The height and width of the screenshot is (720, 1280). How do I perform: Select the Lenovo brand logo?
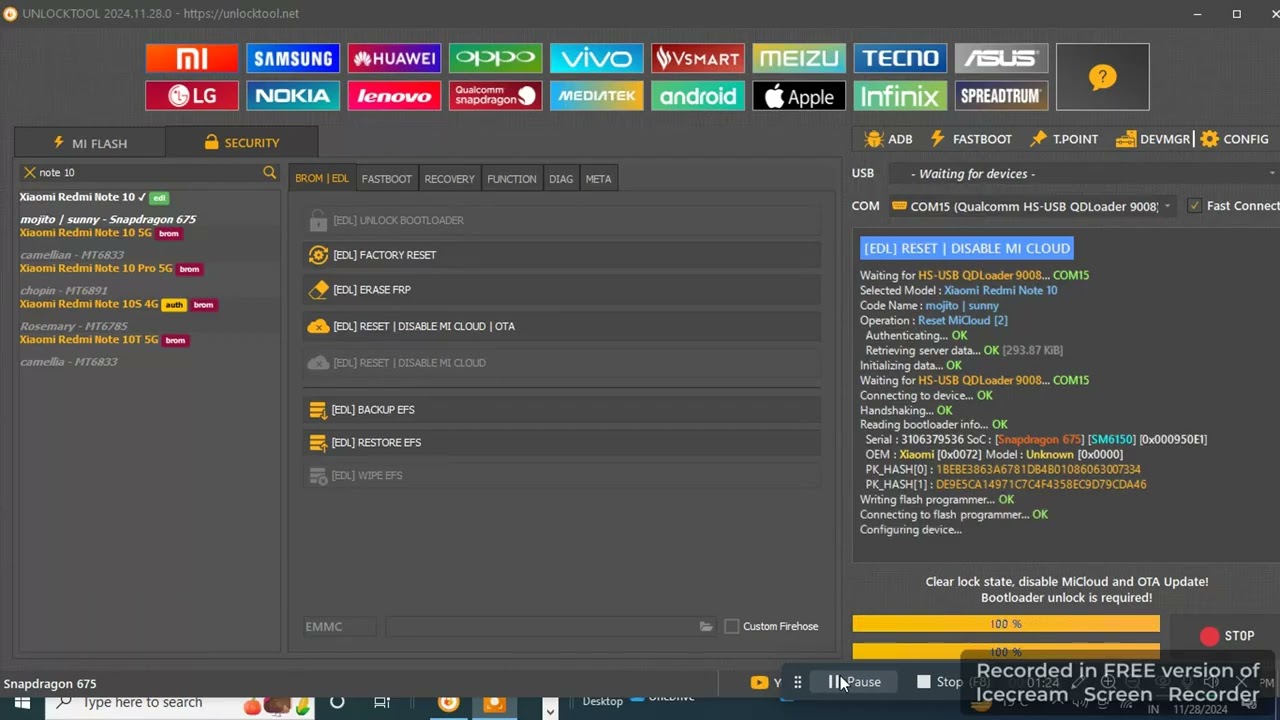(394, 96)
